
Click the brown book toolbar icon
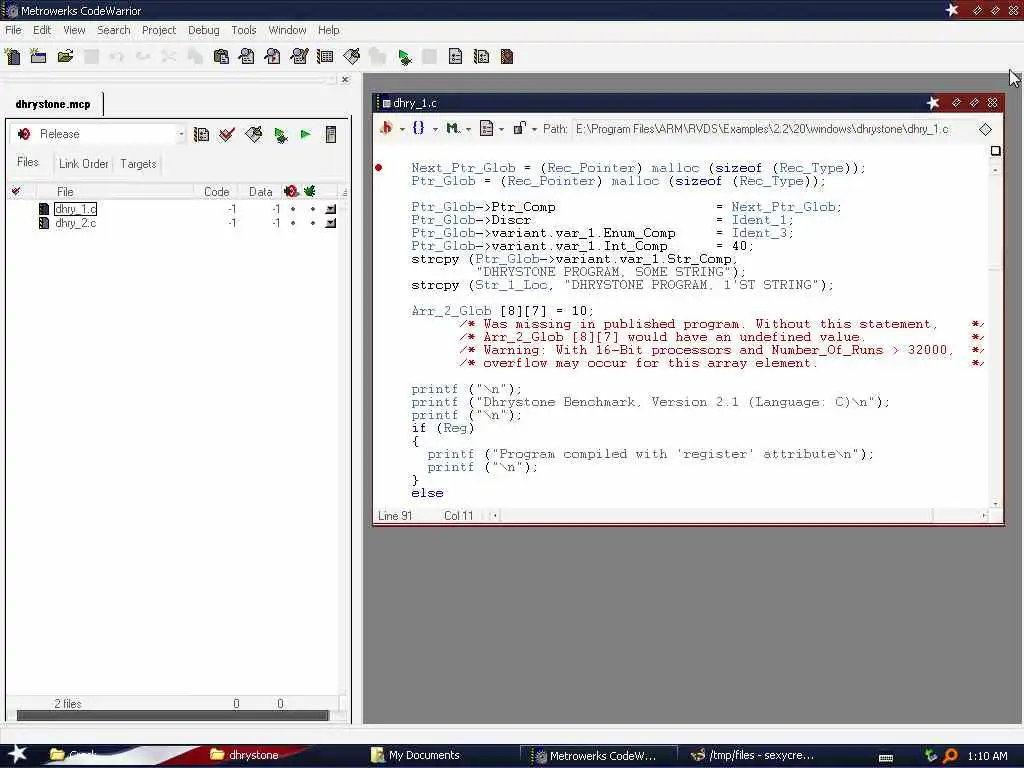[x=507, y=57]
